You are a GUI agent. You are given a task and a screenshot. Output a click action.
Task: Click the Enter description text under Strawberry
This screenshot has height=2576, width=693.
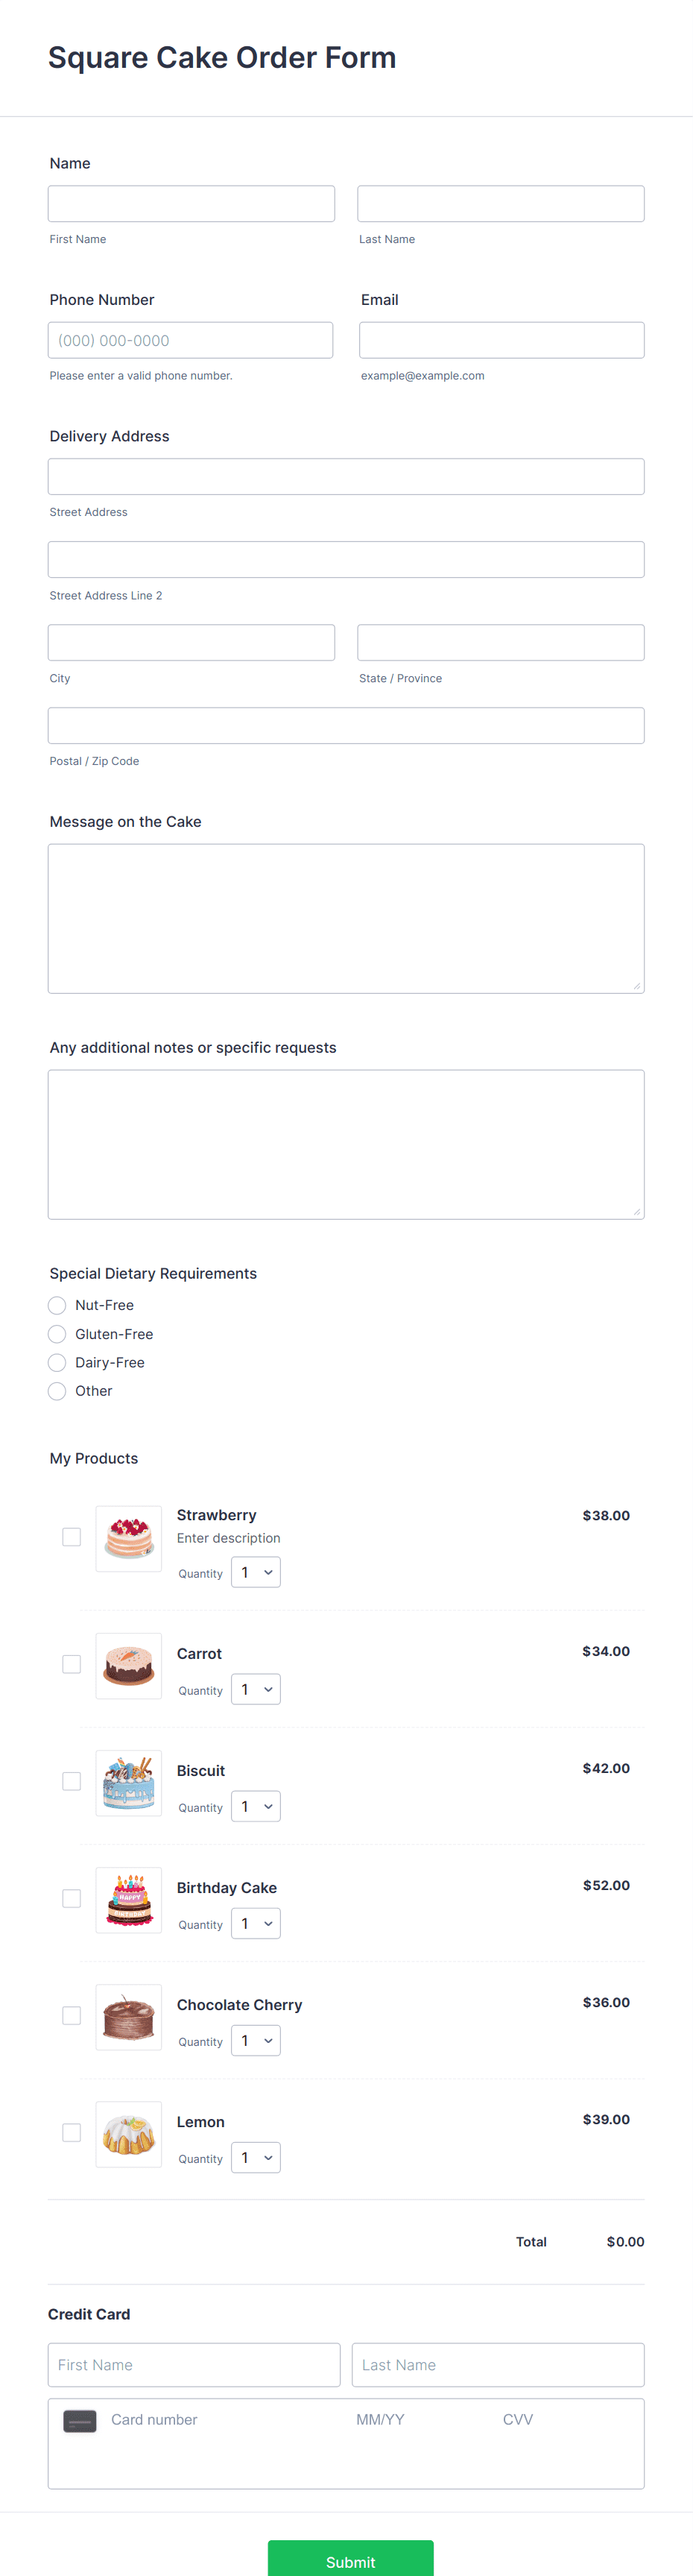point(228,1538)
